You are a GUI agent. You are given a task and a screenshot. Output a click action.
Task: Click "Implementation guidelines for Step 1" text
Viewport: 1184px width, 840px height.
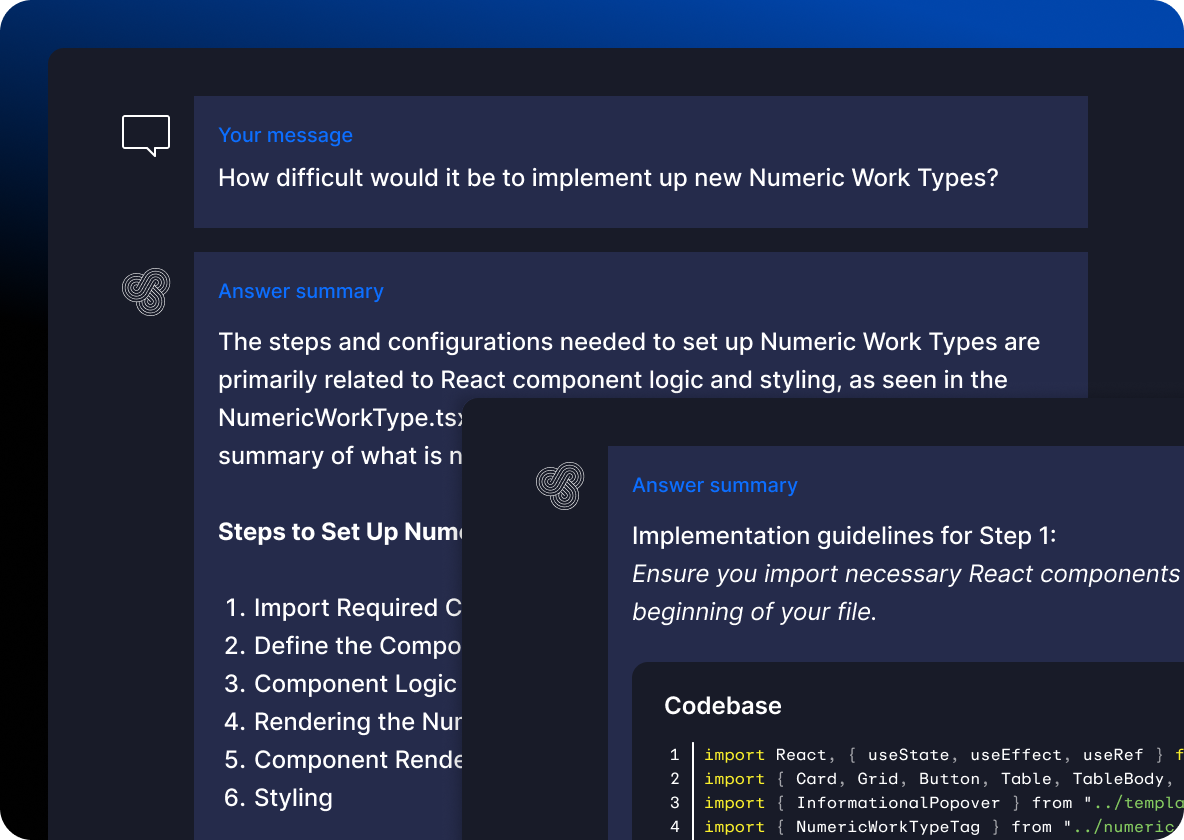click(844, 536)
